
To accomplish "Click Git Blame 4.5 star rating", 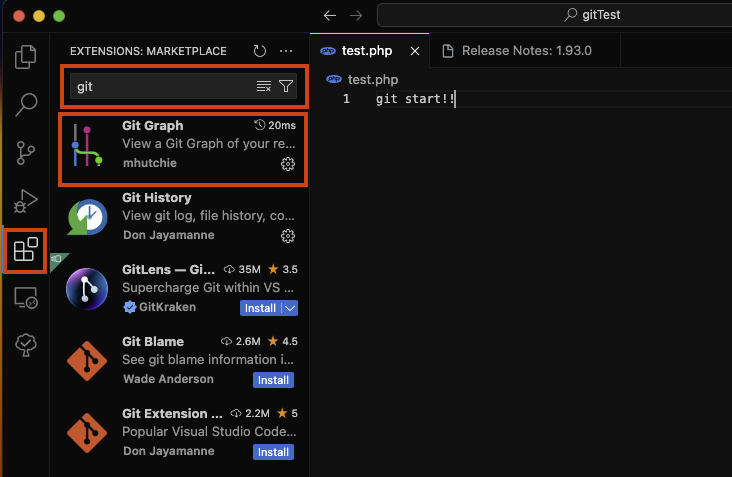I will pyautogui.click(x=283, y=341).
